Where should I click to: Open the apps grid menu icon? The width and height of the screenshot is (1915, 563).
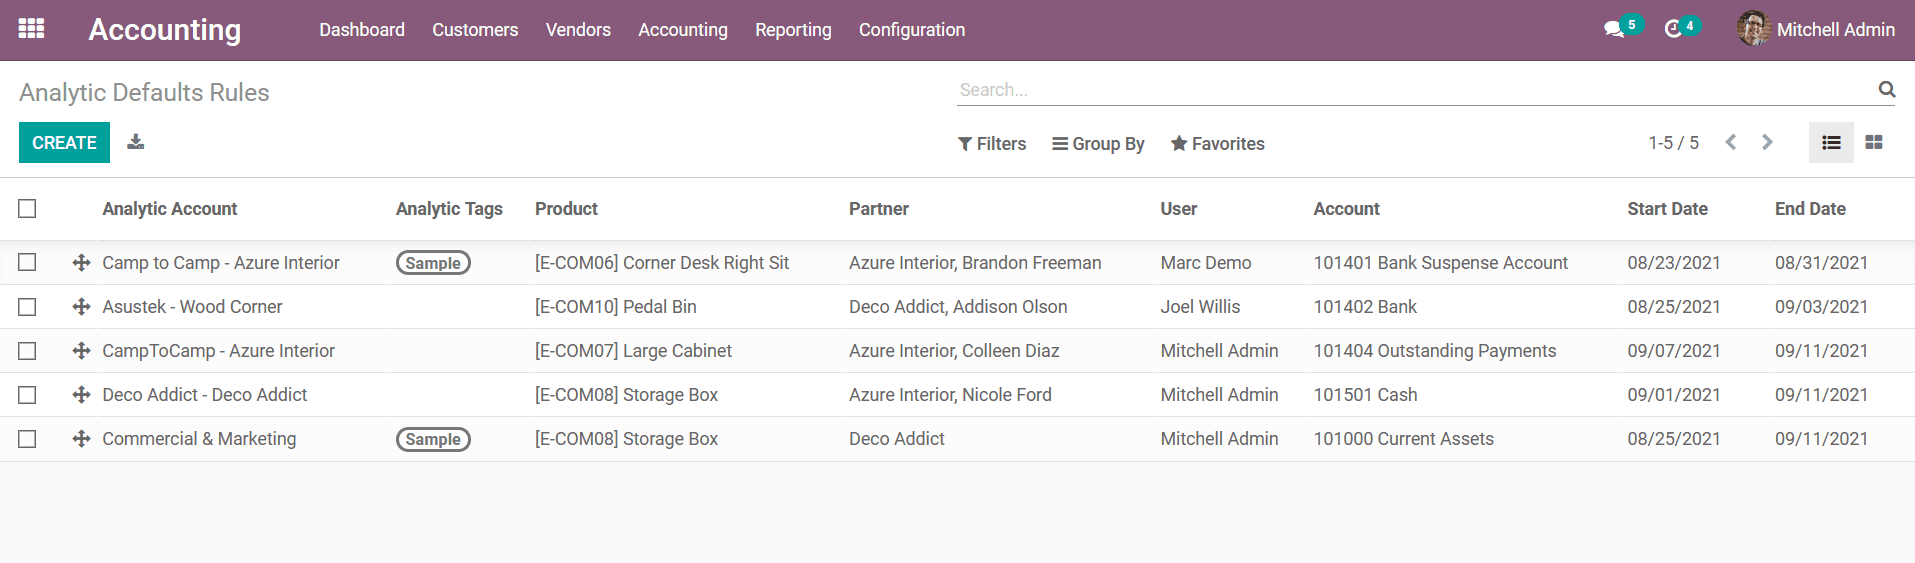(x=31, y=29)
